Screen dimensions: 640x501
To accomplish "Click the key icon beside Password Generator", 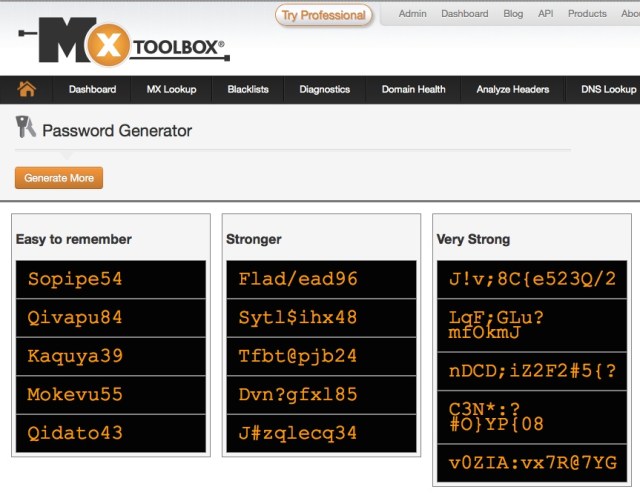I will coord(25,128).
